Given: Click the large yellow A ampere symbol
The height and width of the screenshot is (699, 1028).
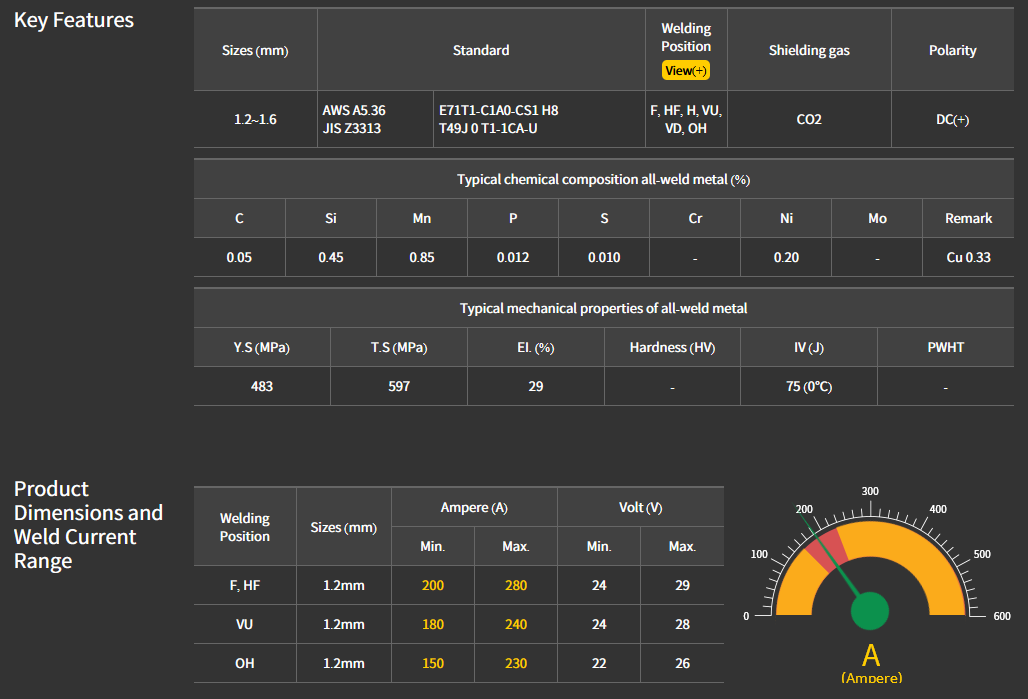Looking at the screenshot, I should click(871, 655).
